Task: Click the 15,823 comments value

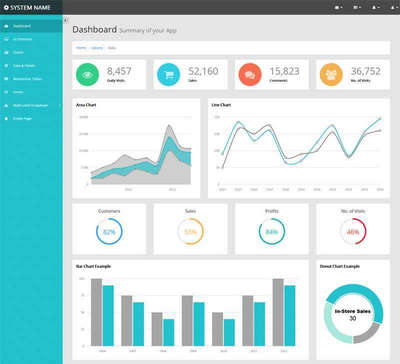Action: (x=284, y=71)
